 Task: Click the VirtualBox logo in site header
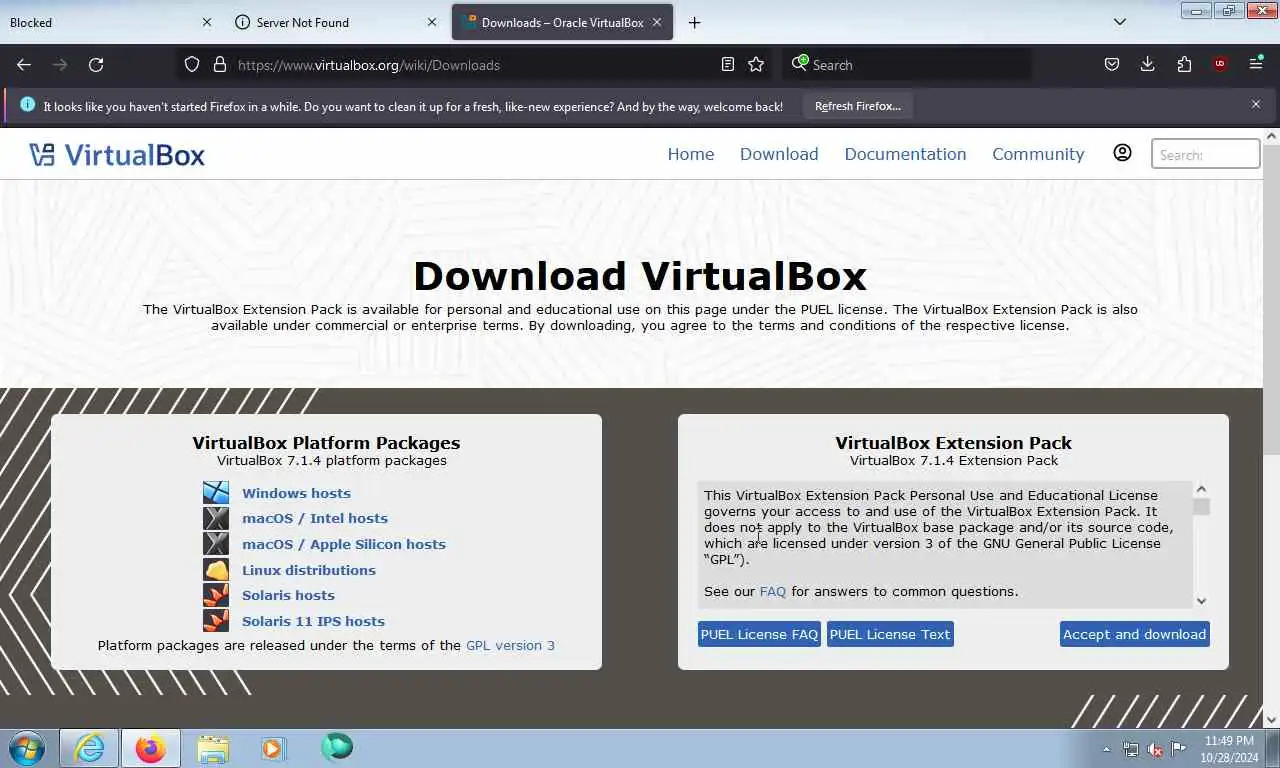click(x=117, y=154)
